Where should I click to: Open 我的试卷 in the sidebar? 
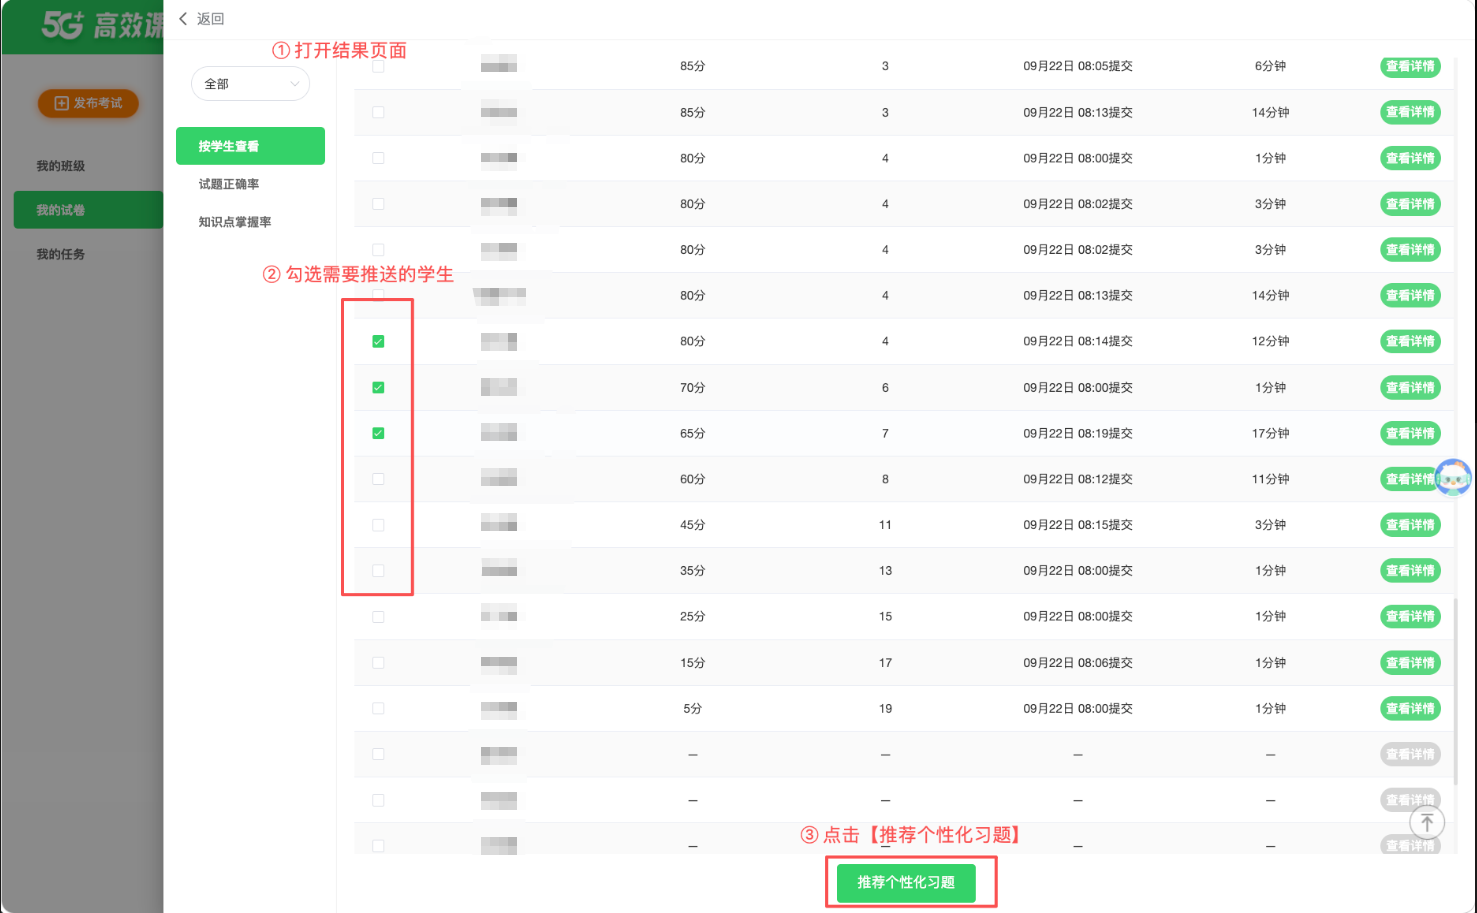[x=88, y=210]
